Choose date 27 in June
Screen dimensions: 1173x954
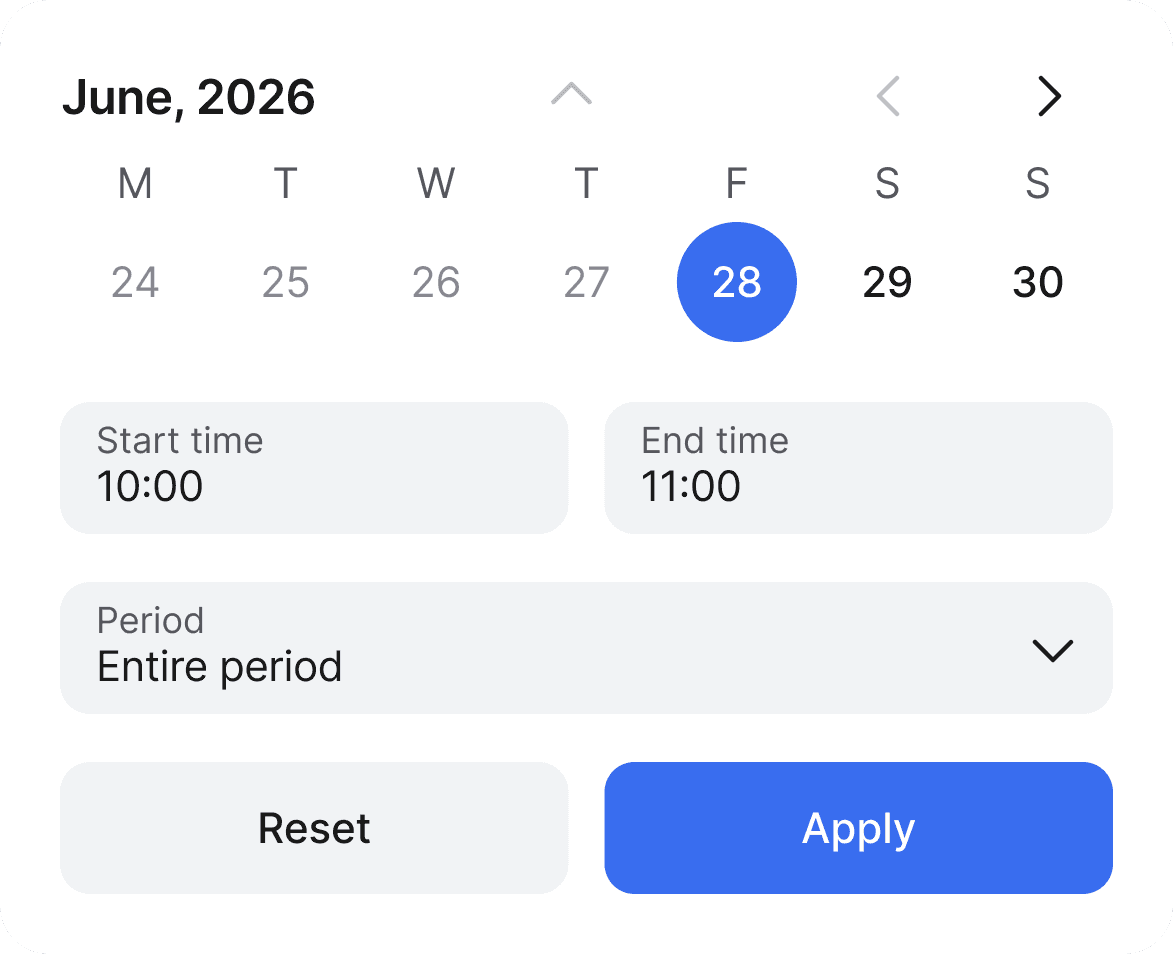click(586, 282)
